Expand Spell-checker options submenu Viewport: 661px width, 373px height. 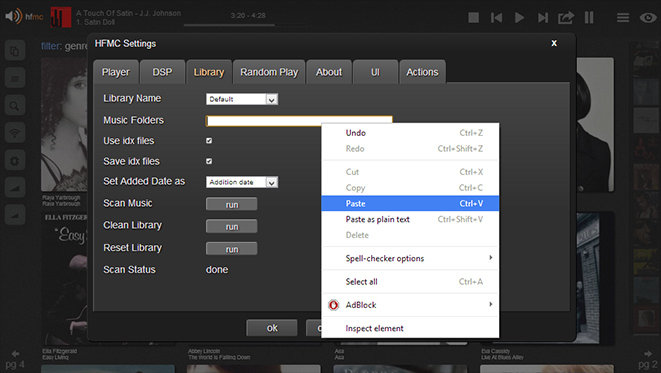coord(410,258)
